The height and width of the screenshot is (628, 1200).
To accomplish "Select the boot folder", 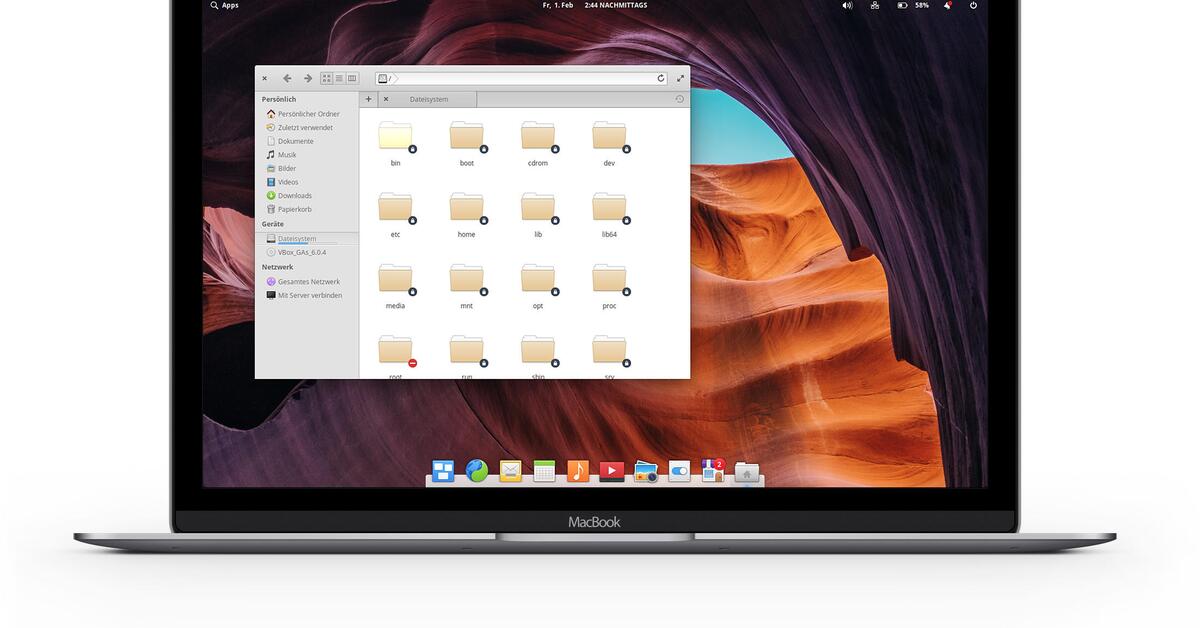I will 467,142.
